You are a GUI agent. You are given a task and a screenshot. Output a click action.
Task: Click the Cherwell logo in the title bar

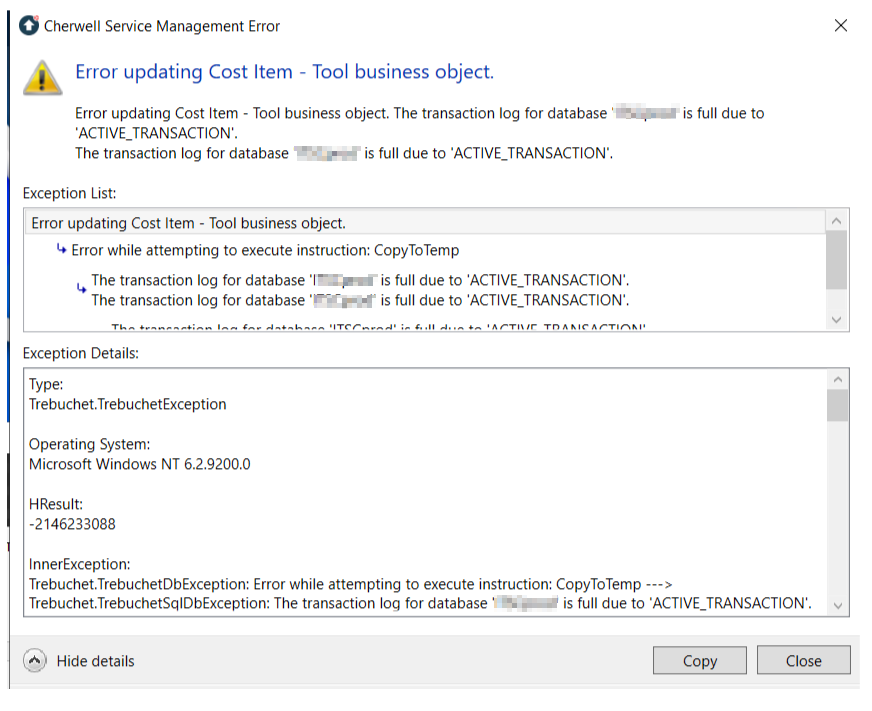coord(26,27)
